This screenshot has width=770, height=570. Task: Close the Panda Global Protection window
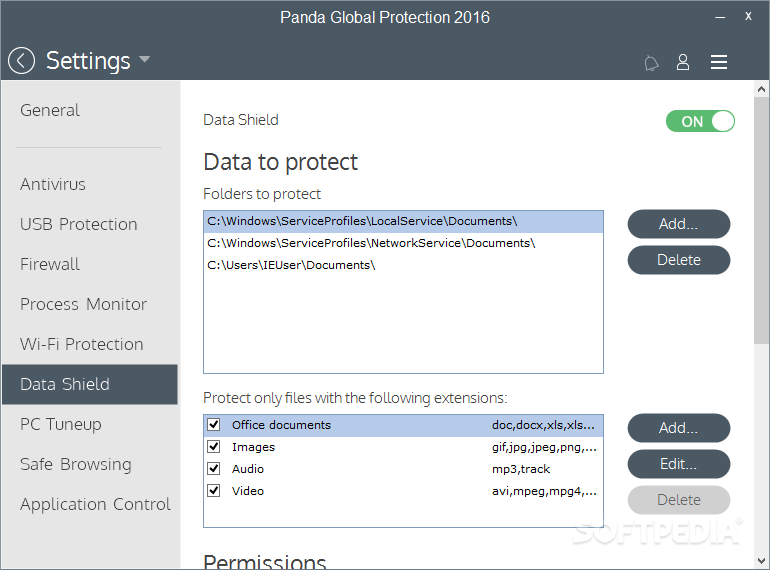(748, 16)
